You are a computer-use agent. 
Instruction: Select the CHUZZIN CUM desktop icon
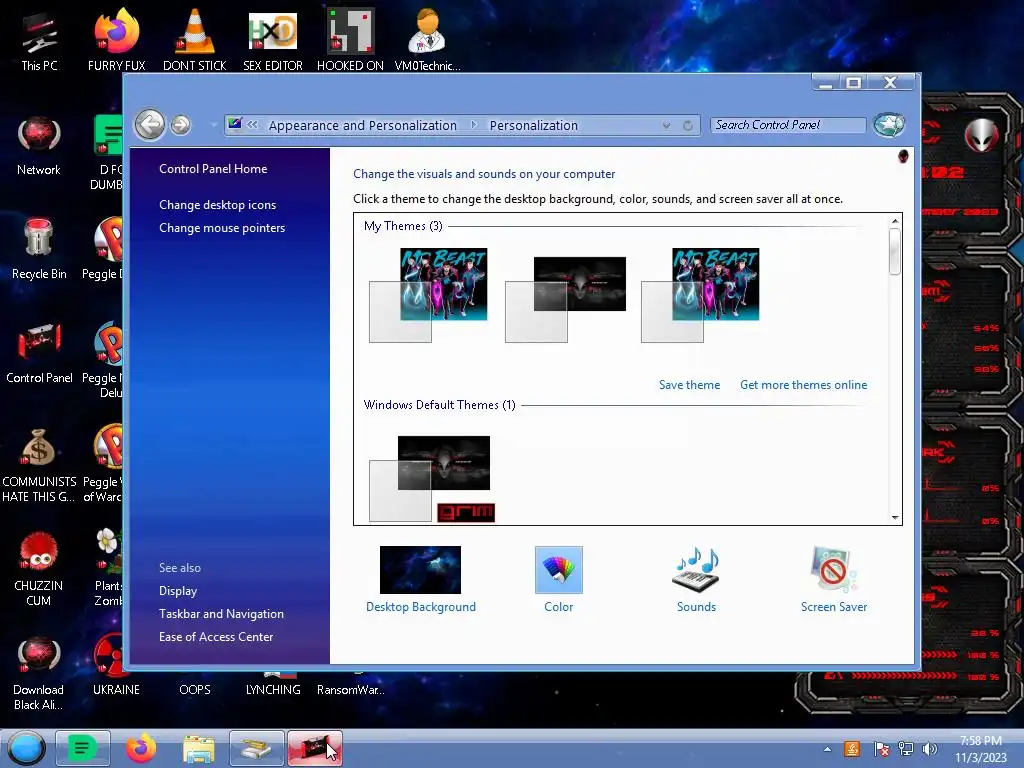tap(39, 569)
